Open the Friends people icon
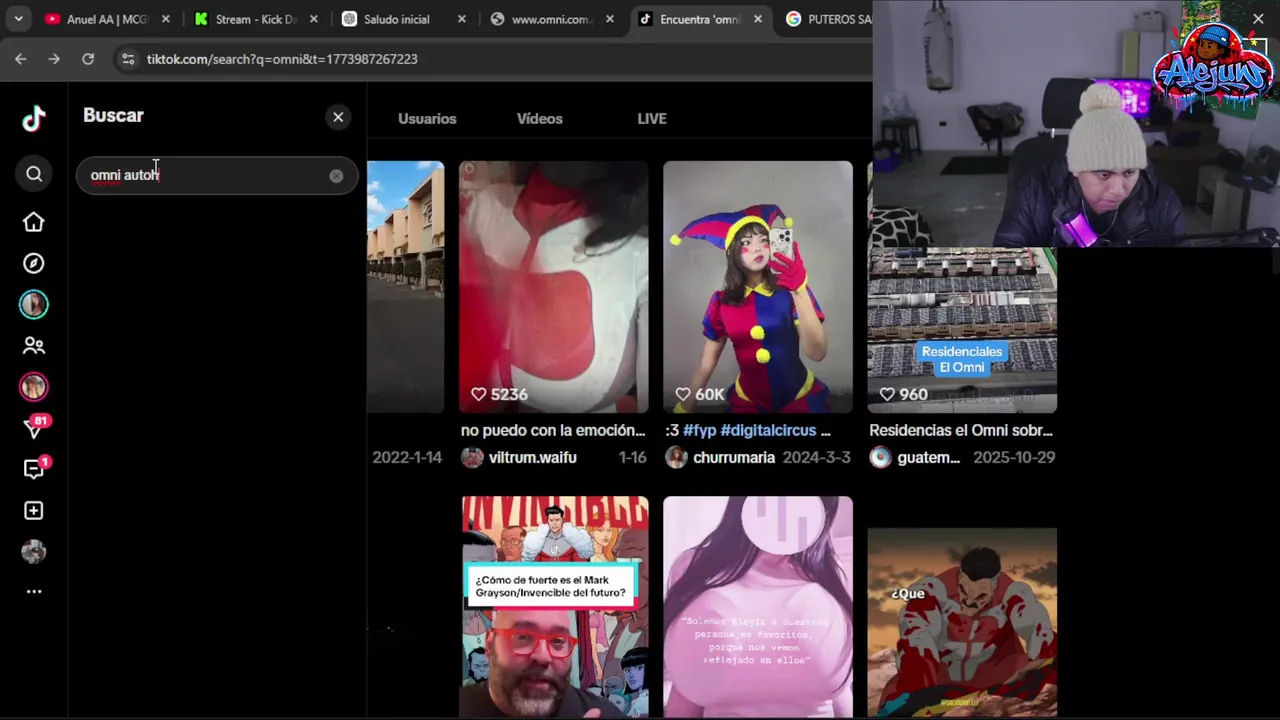1280x720 pixels. pyautogui.click(x=34, y=346)
